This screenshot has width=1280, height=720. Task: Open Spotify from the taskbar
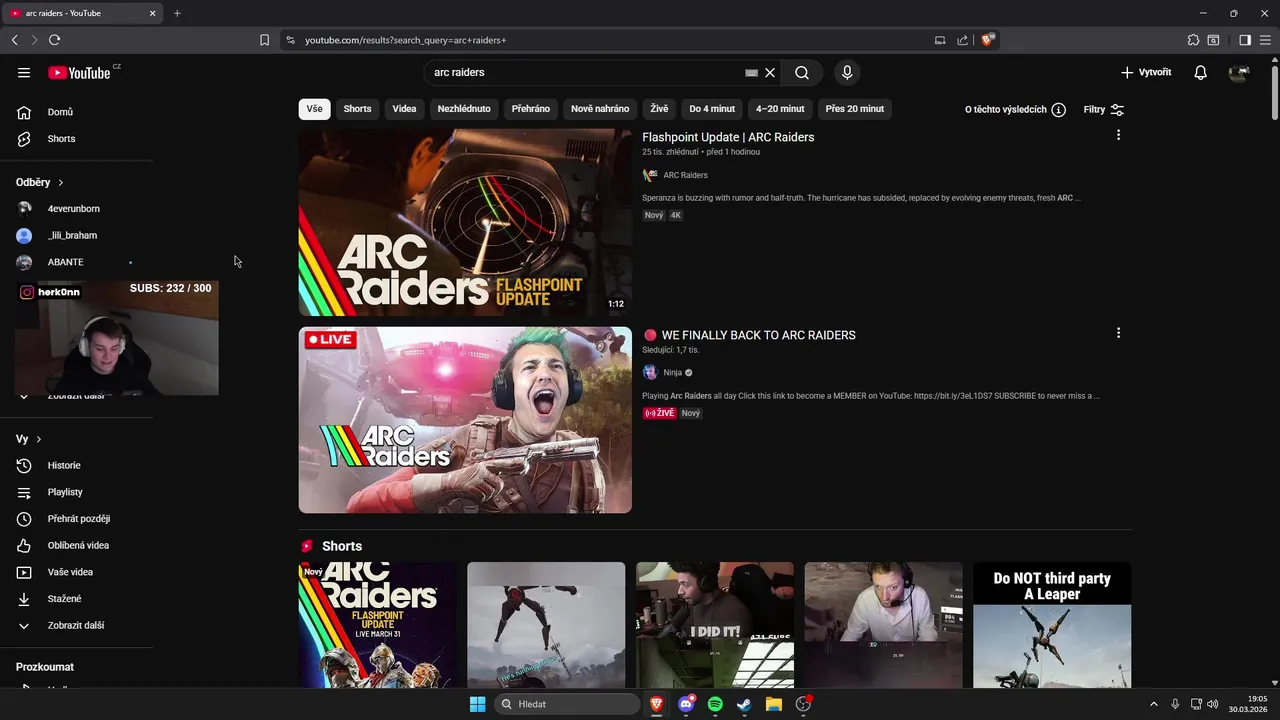[715, 704]
